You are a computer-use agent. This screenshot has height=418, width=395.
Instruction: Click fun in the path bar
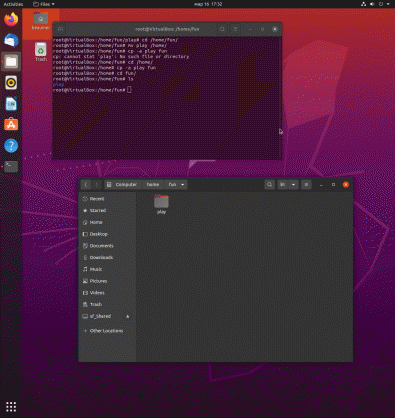pos(172,184)
